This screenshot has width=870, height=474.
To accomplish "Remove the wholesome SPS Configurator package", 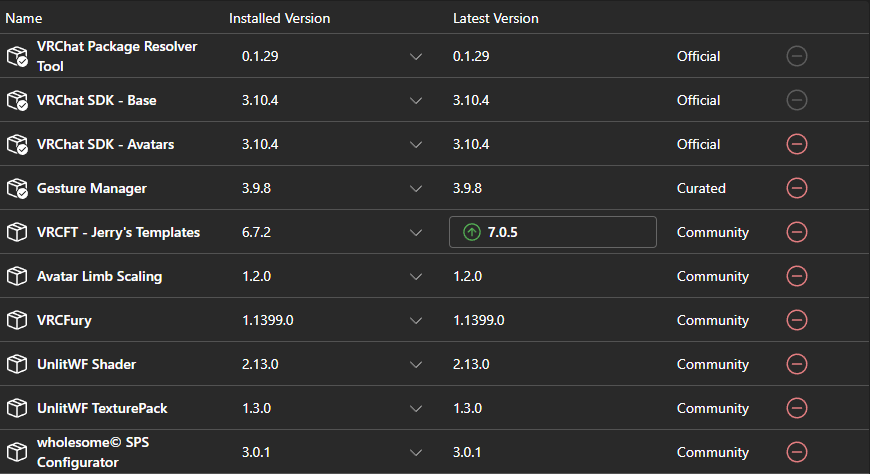I will pos(797,452).
